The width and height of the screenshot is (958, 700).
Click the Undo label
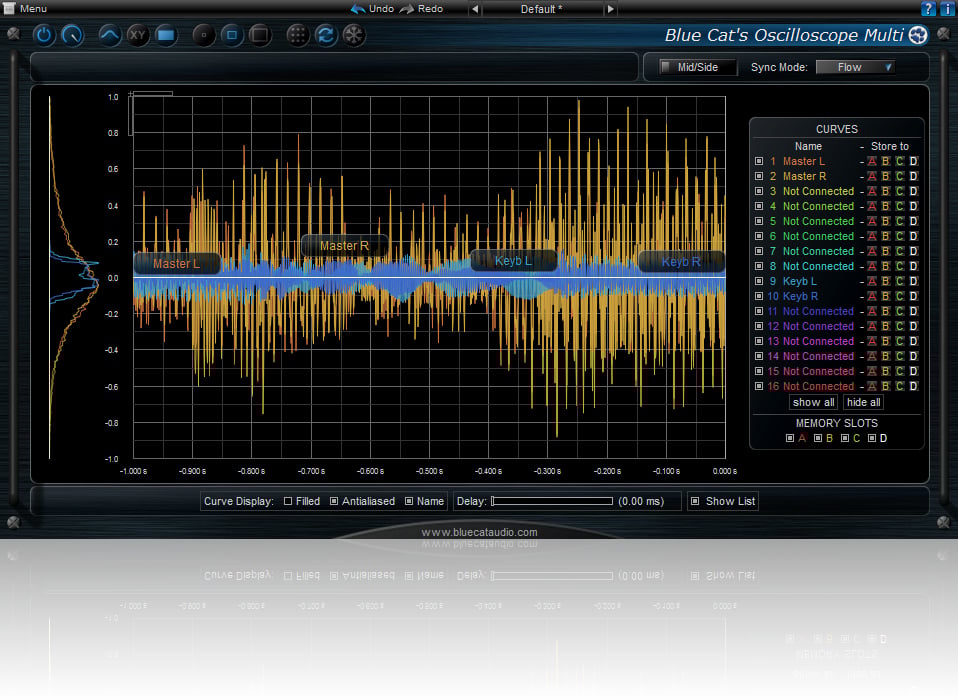click(x=381, y=9)
